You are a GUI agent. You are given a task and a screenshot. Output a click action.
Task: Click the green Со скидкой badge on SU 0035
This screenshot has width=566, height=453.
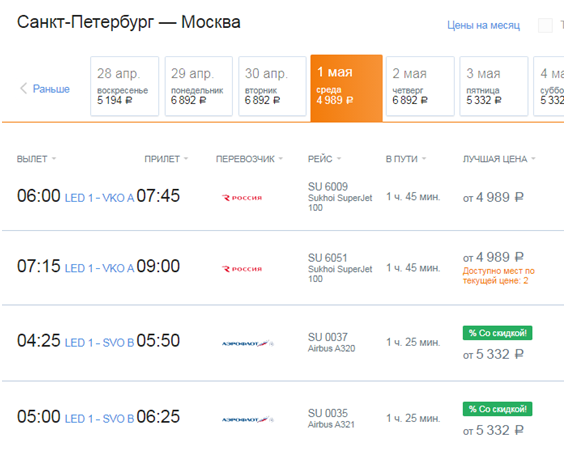coord(497,409)
